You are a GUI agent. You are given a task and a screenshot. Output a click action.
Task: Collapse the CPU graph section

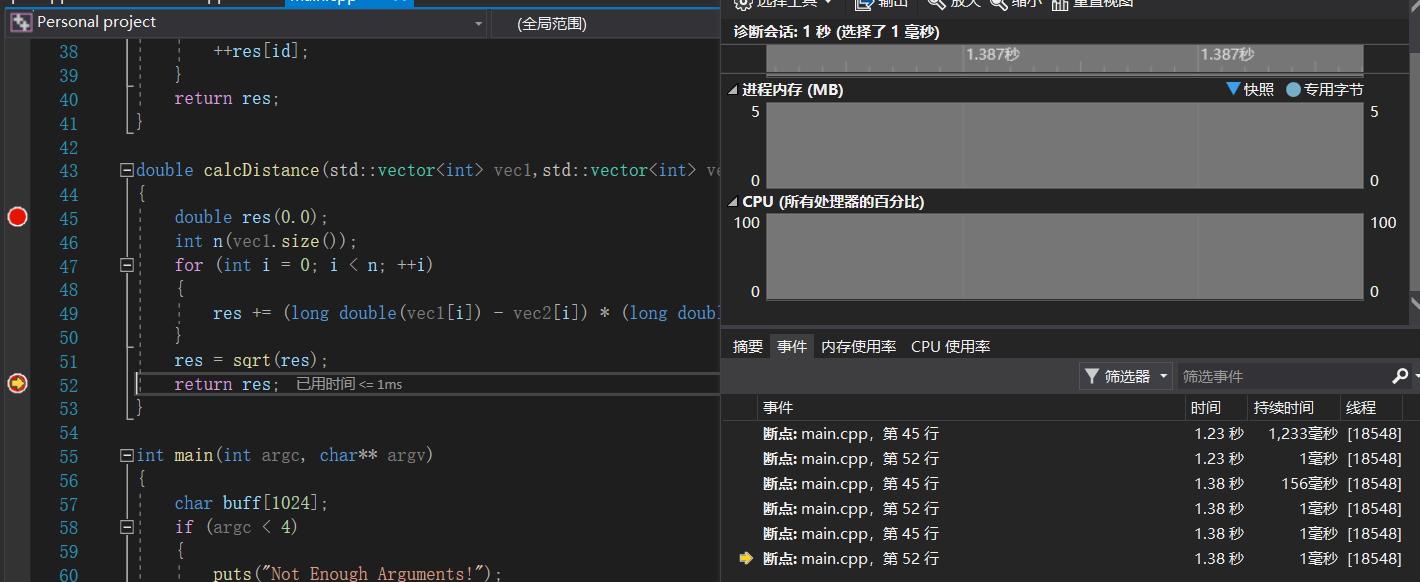734,202
